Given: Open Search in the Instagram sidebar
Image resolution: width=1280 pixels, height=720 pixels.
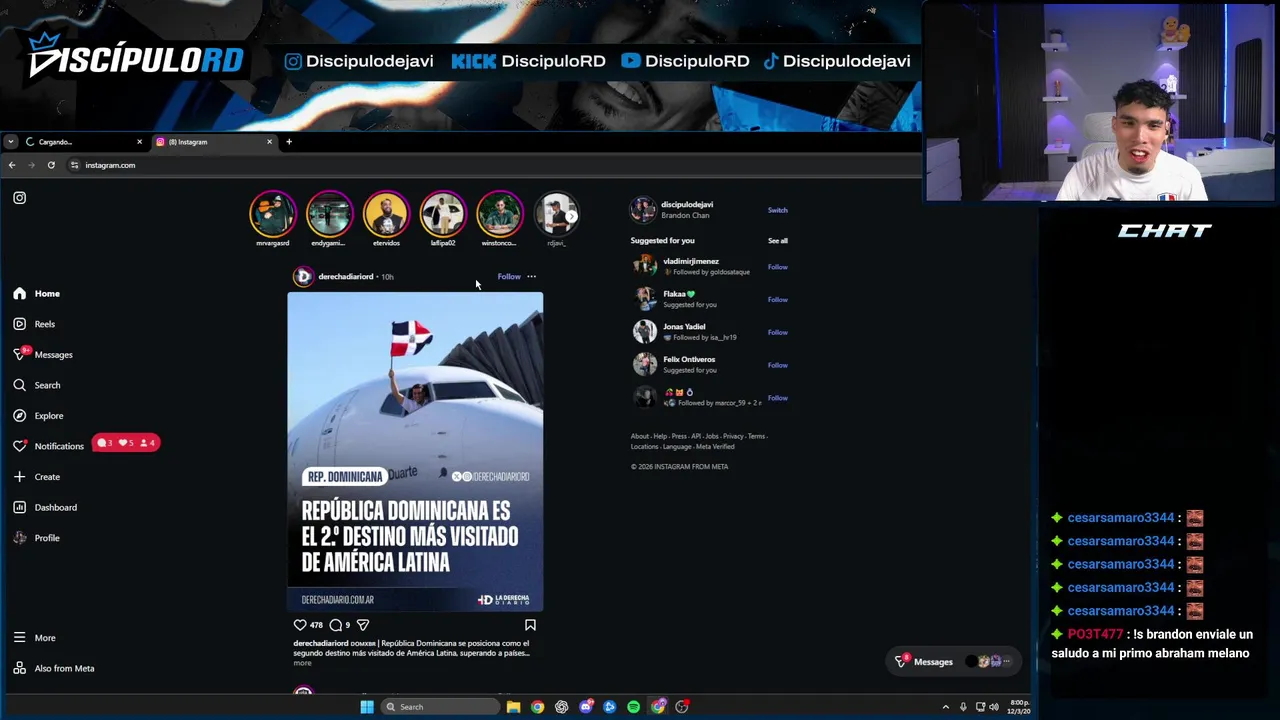Looking at the screenshot, I should click(x=37, y=385).
